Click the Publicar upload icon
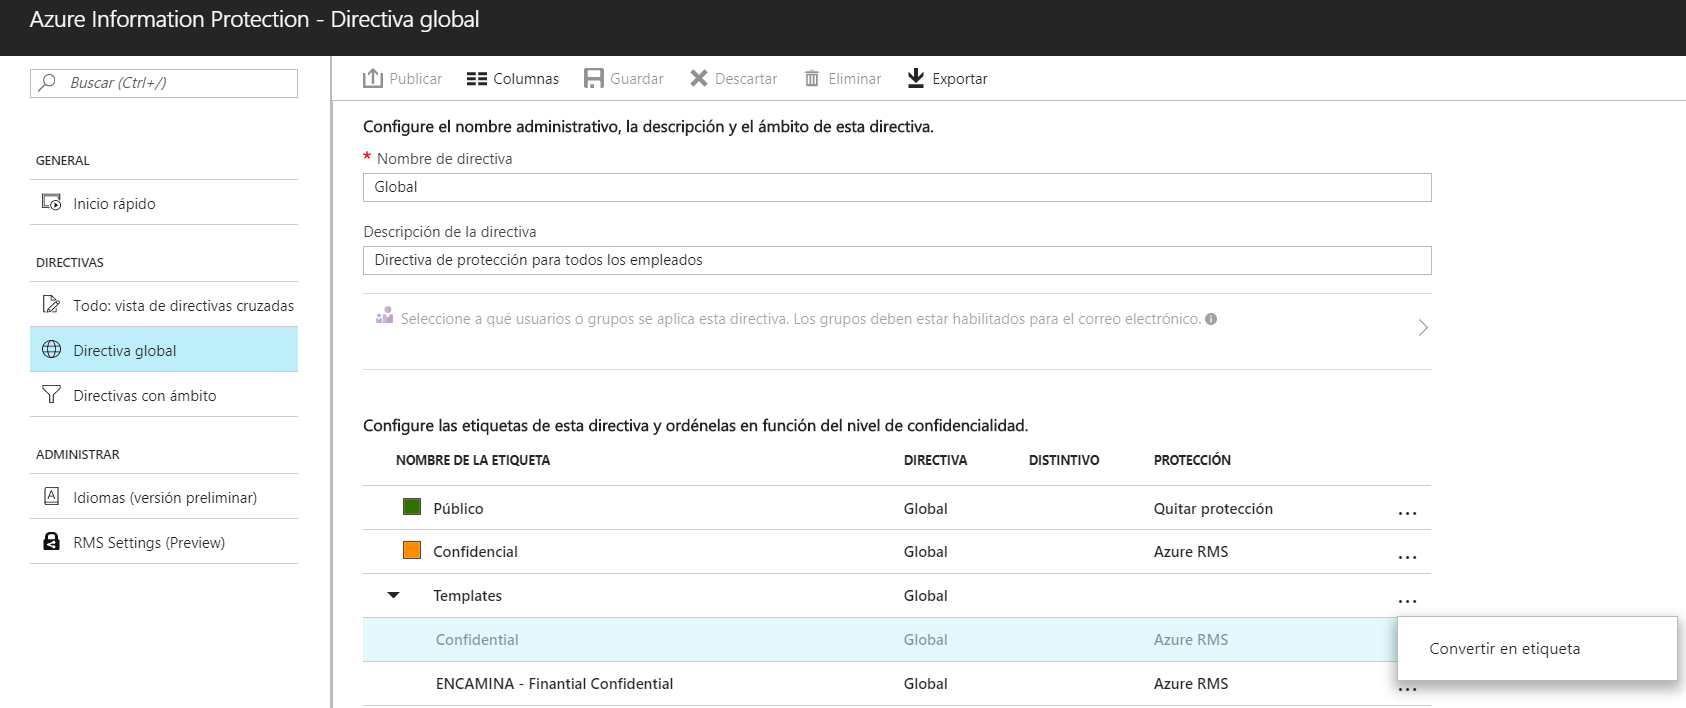Image resolution: width=1686 pixels, height=708 pixels. coord(373,78)
